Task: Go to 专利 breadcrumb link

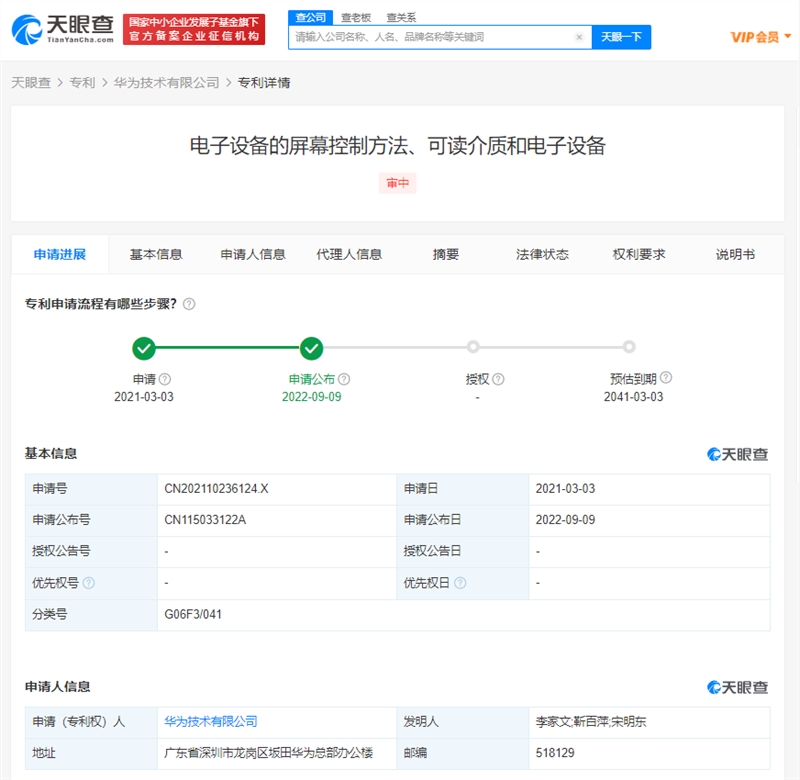Action: (x=82, y=83)
